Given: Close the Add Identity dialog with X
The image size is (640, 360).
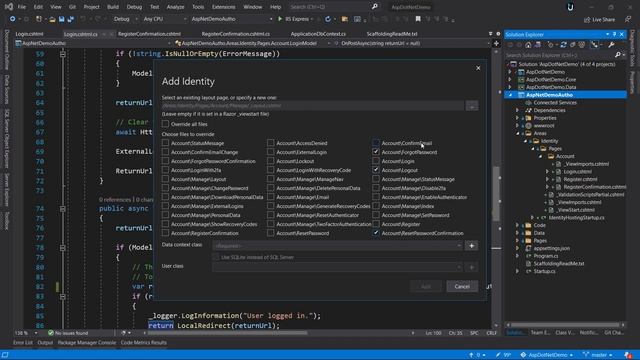Looking at the screenshot, I should (478, 68).
